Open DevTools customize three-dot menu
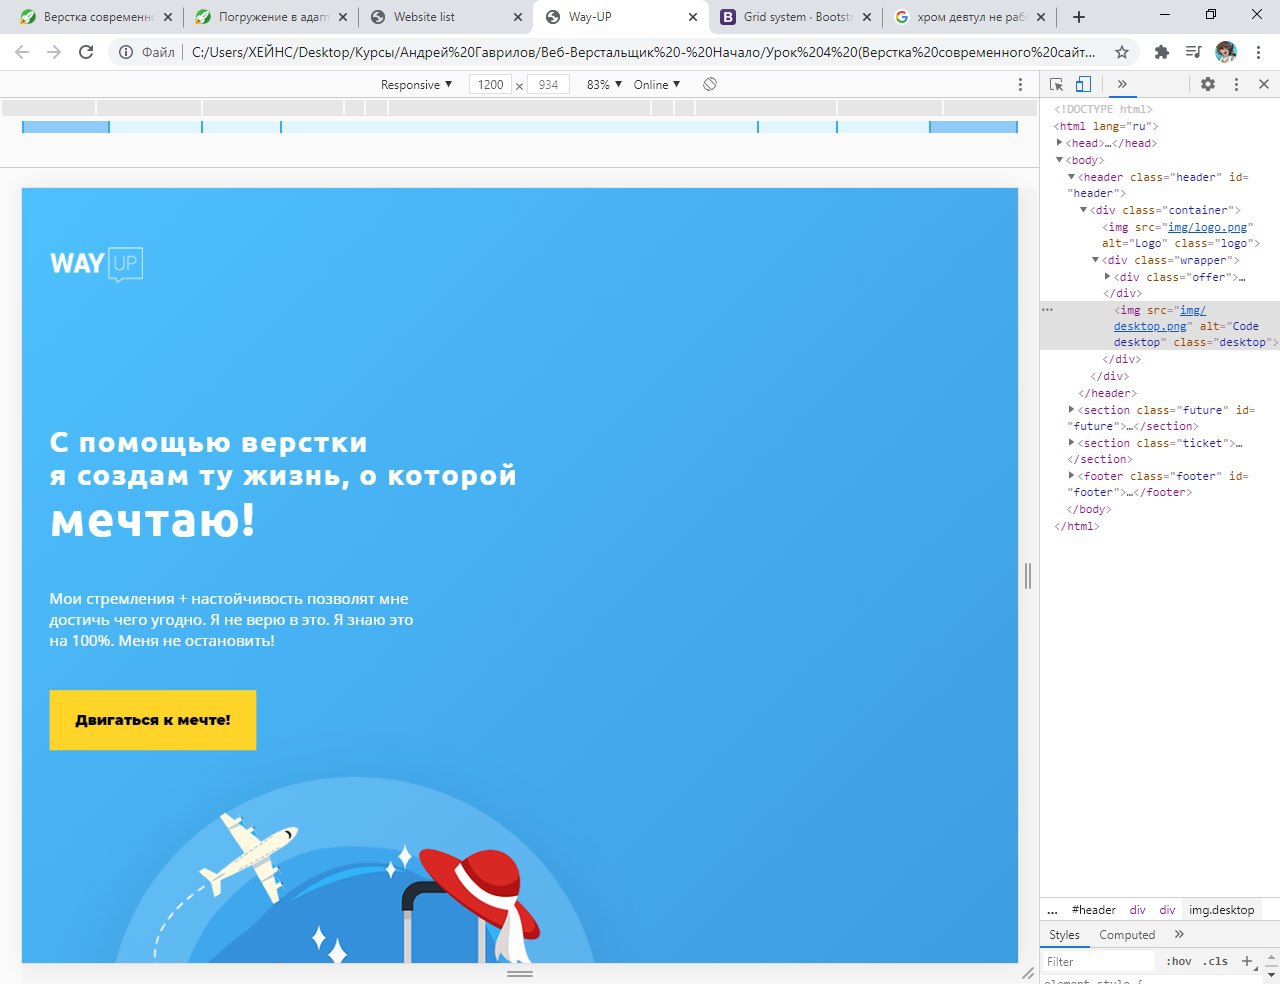Image resolution: width=1280 pixels, height=984 pixels. [1236, 85]
